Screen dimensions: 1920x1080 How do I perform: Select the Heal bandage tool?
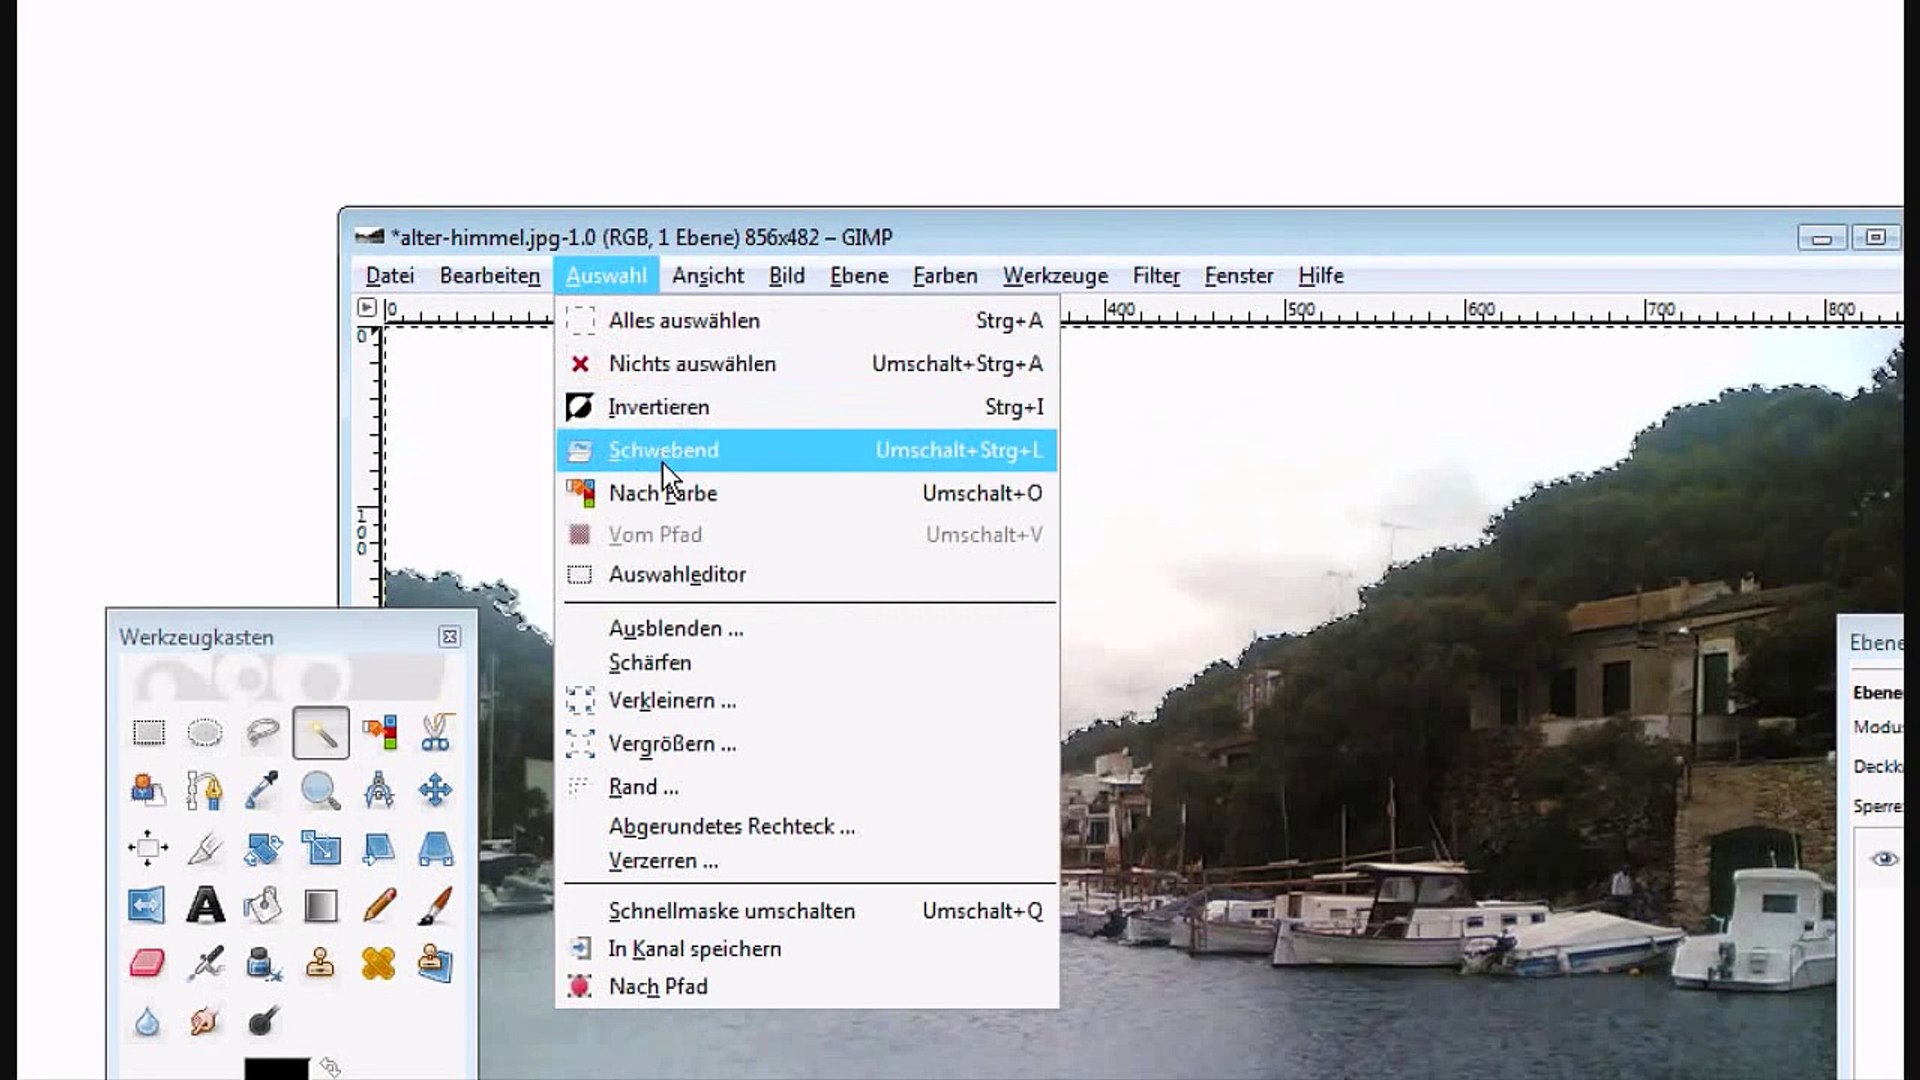378,963
